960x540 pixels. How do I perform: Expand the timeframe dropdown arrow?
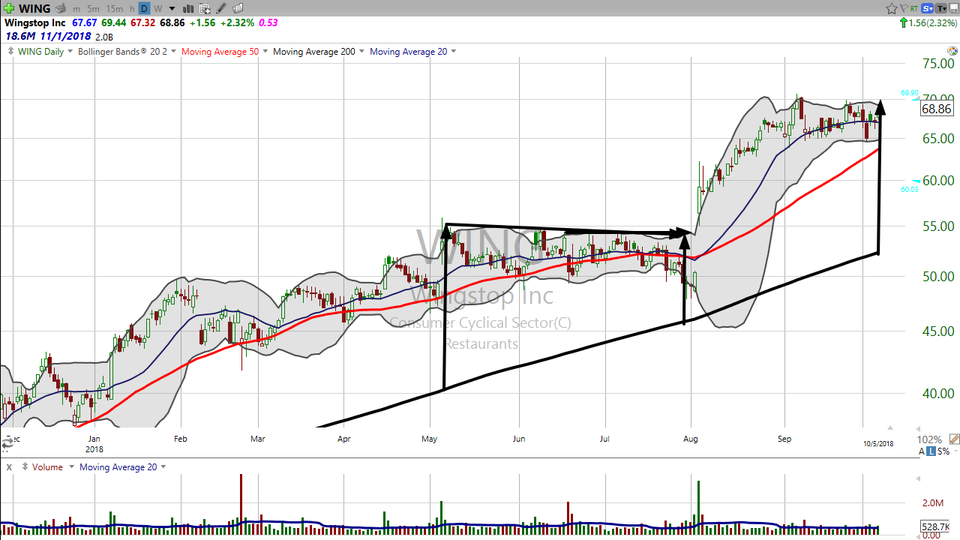171,9
